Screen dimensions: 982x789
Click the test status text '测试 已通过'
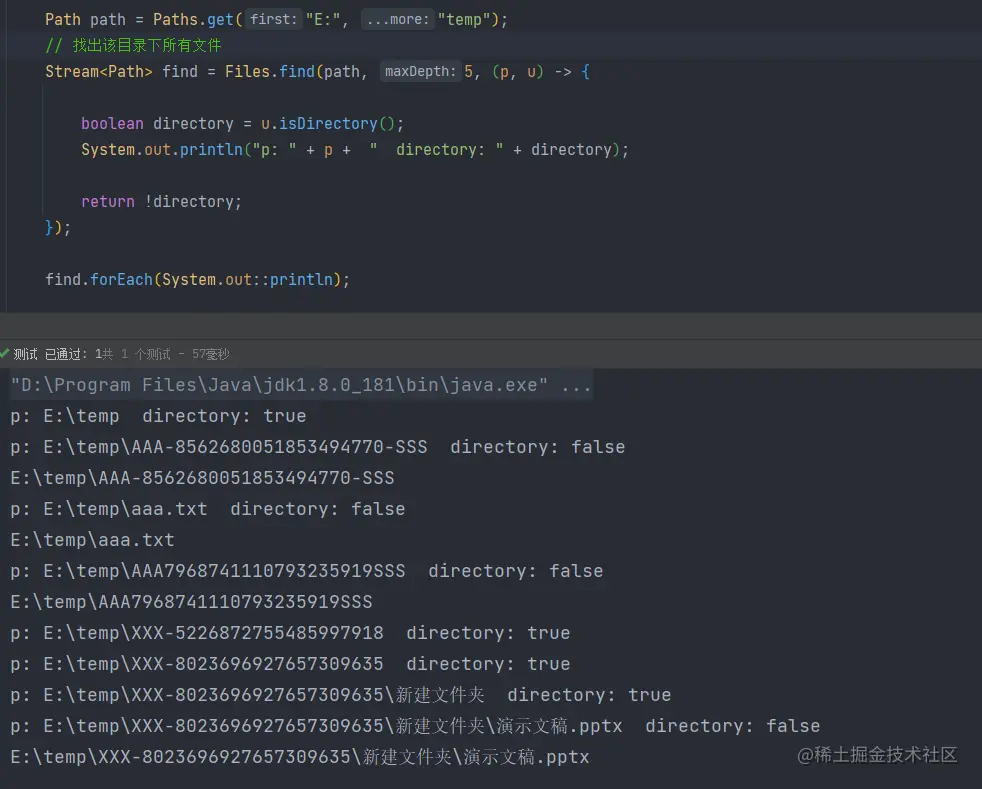click(48, 354)
